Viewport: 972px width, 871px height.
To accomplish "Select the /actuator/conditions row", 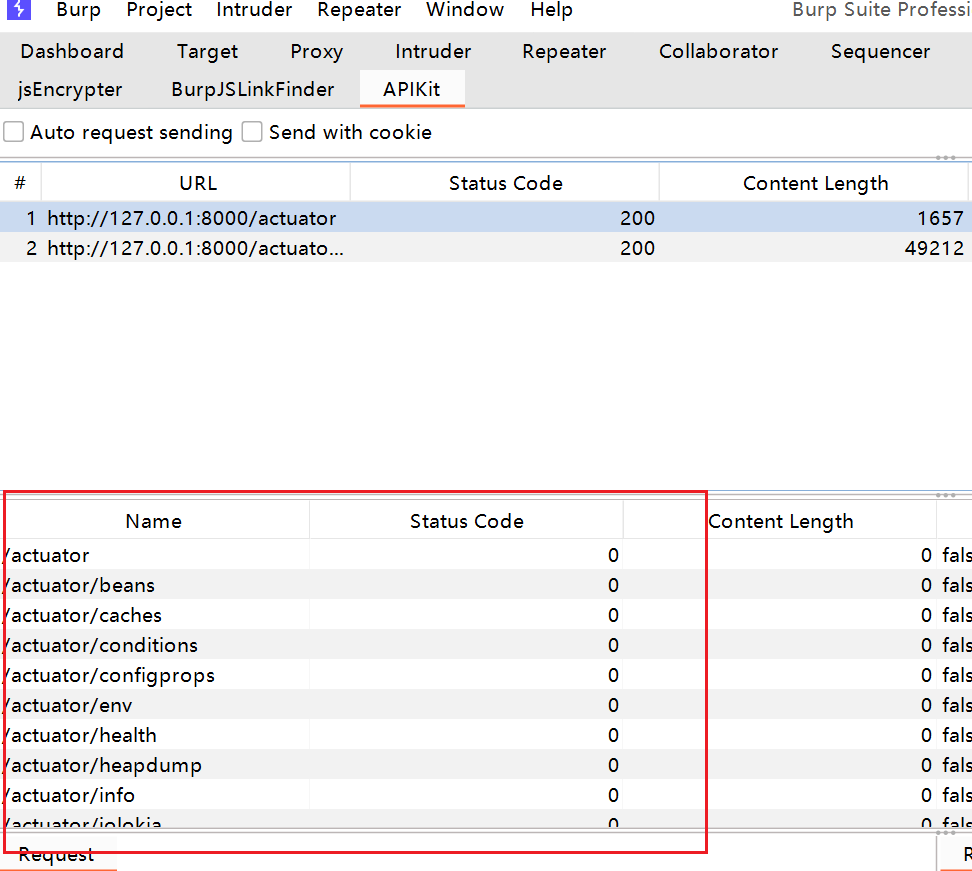I will tap(486, 645).
